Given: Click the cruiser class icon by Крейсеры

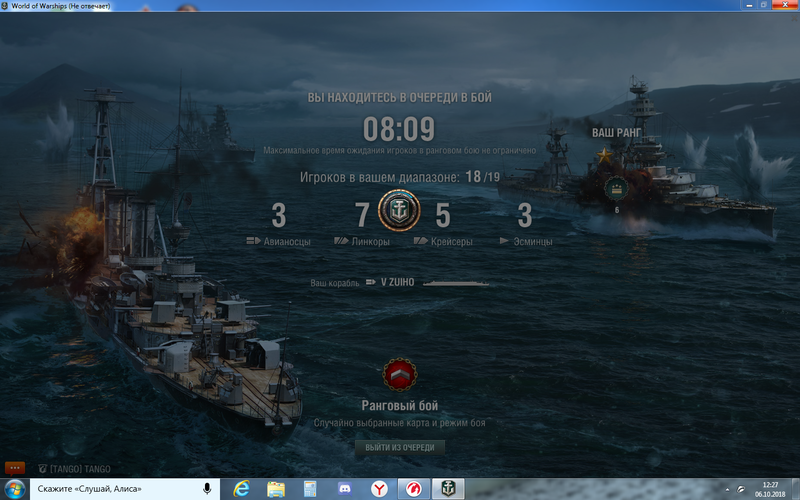Looking at the screenshot, I should 420,241.
